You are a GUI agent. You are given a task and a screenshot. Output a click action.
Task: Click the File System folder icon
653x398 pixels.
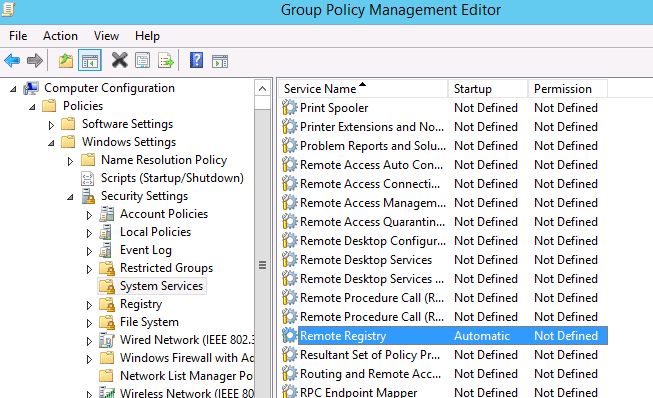click(x=107, y=322)
